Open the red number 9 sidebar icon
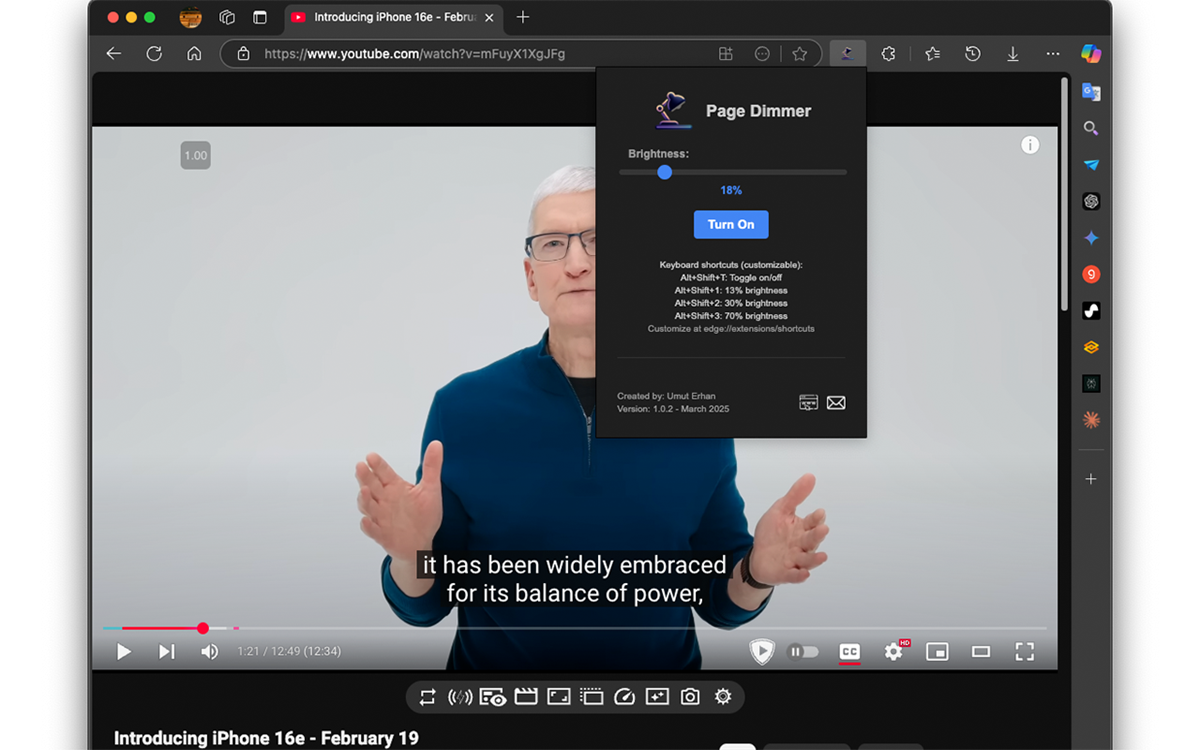This screenshot has height=750, width=1200. tap(1091, 274)
